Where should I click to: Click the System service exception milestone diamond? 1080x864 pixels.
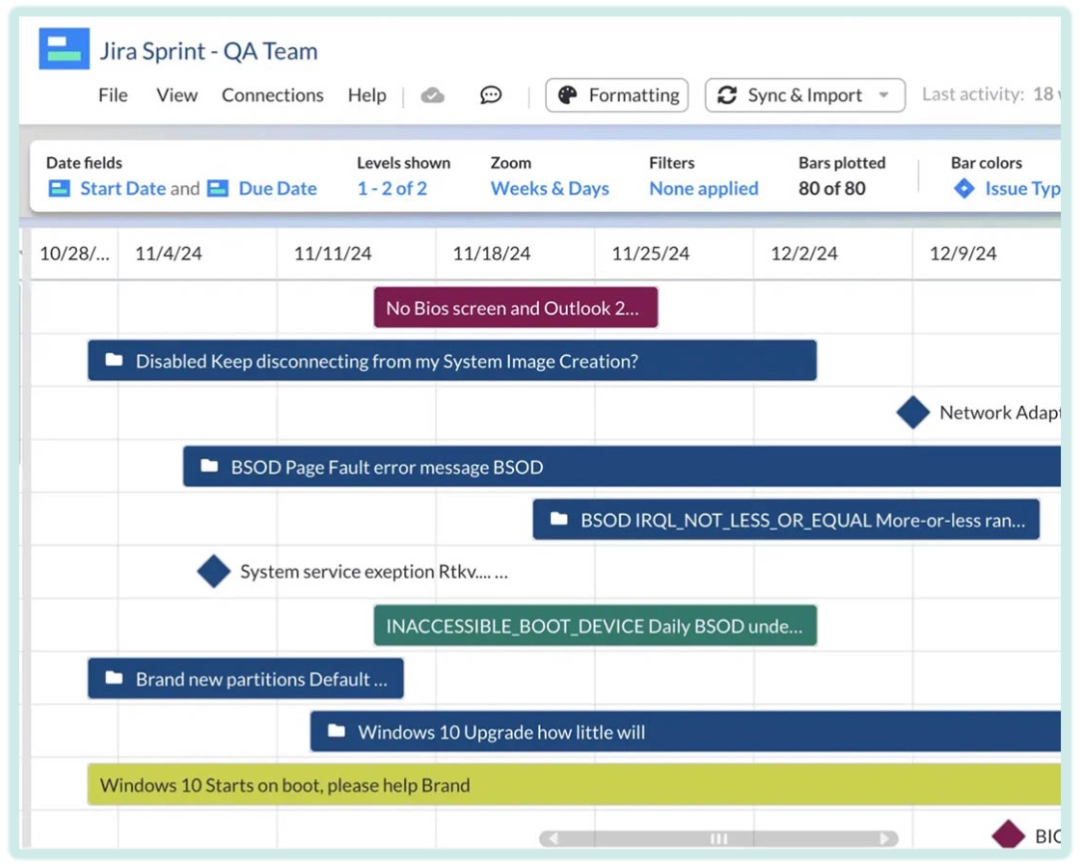tap(214, 572)
